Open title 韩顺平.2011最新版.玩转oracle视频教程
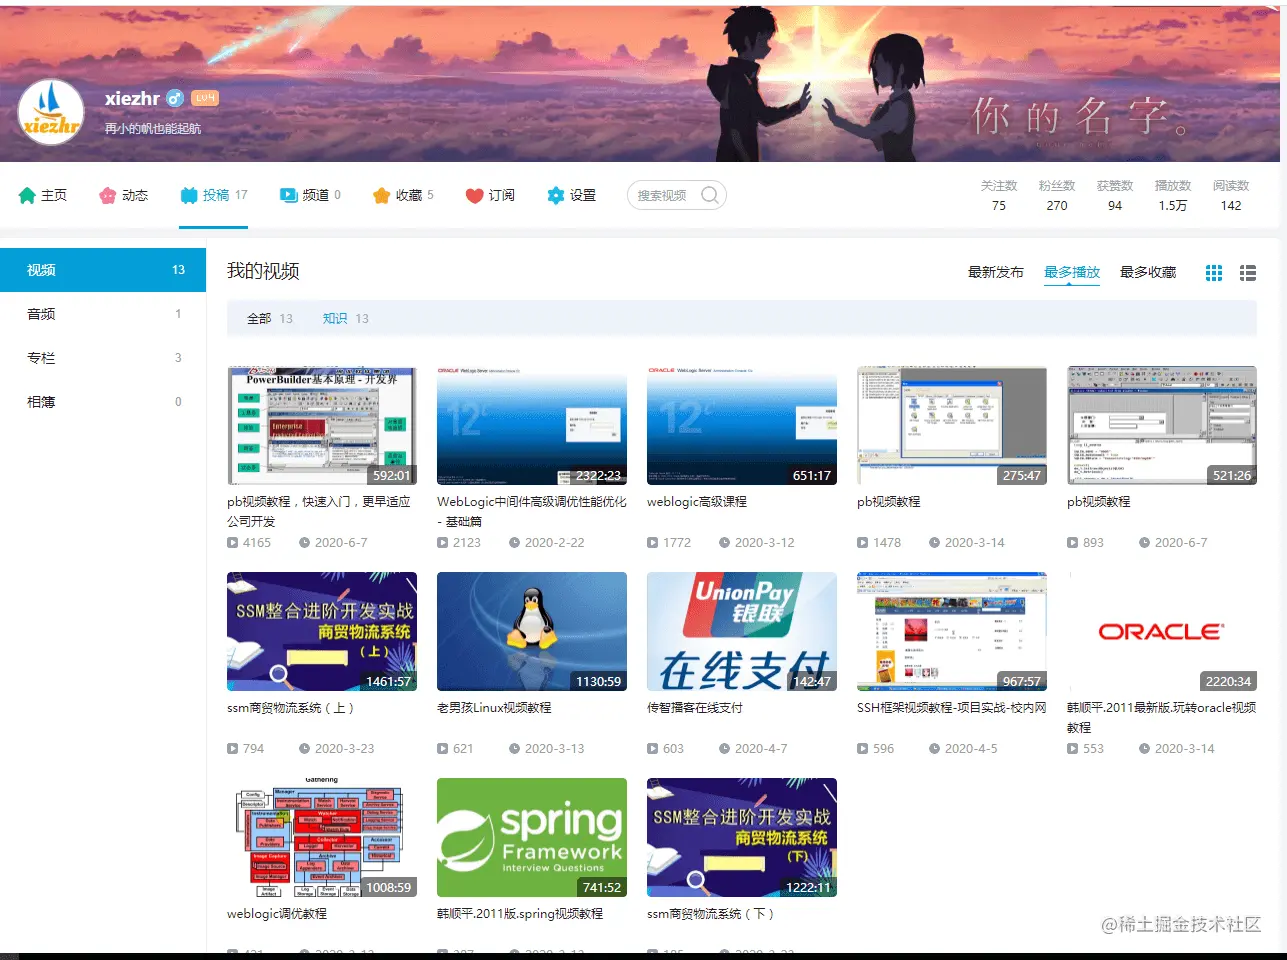The width and height of the screenshot is (1287, 960). pos(1162,718)
